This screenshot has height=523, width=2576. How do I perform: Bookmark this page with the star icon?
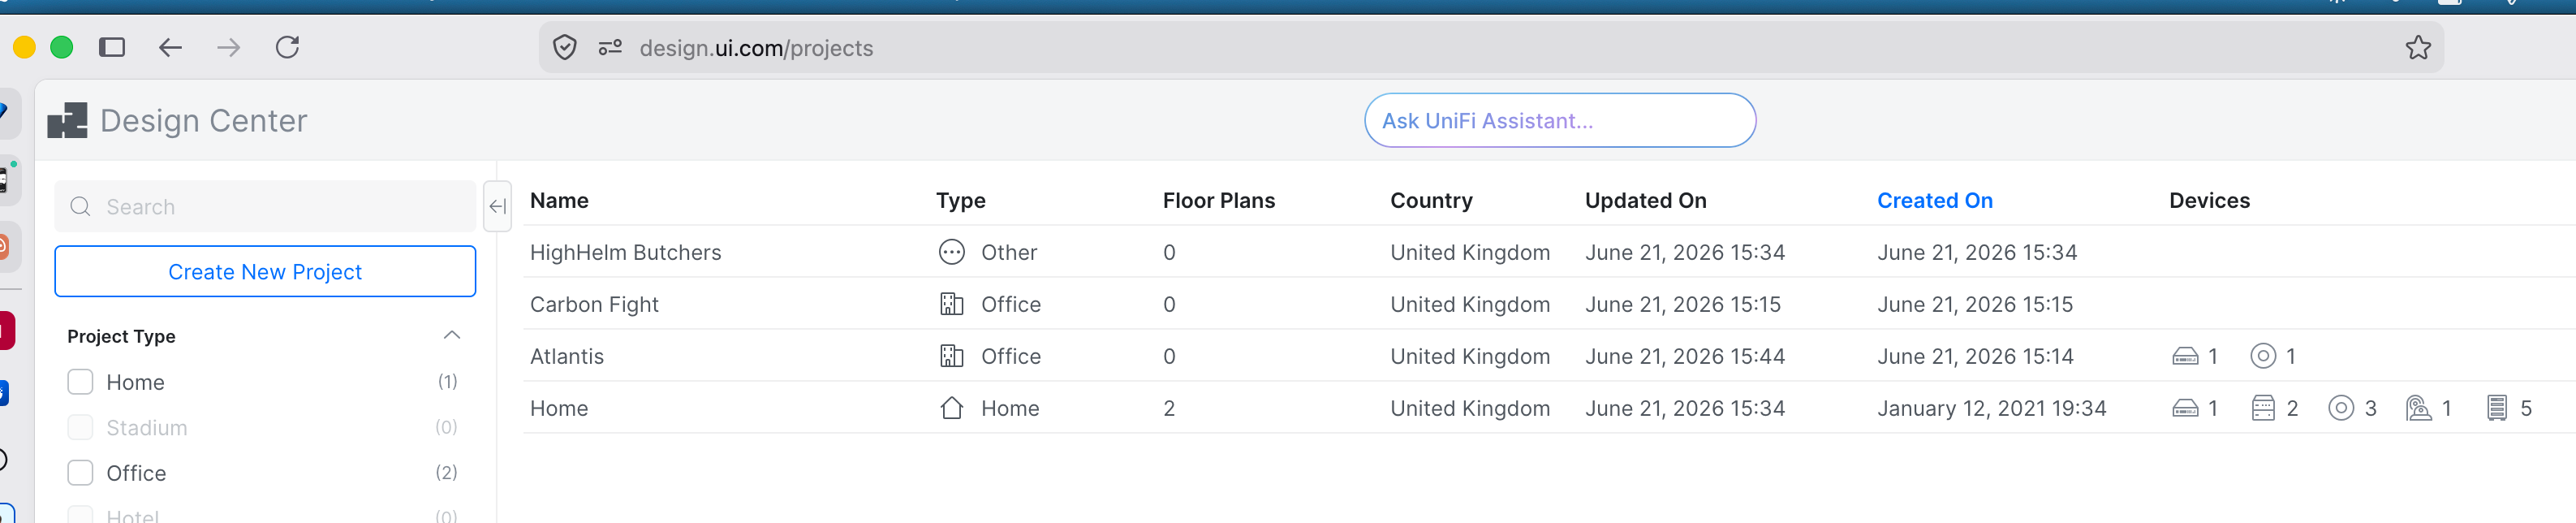[2418, 47]
